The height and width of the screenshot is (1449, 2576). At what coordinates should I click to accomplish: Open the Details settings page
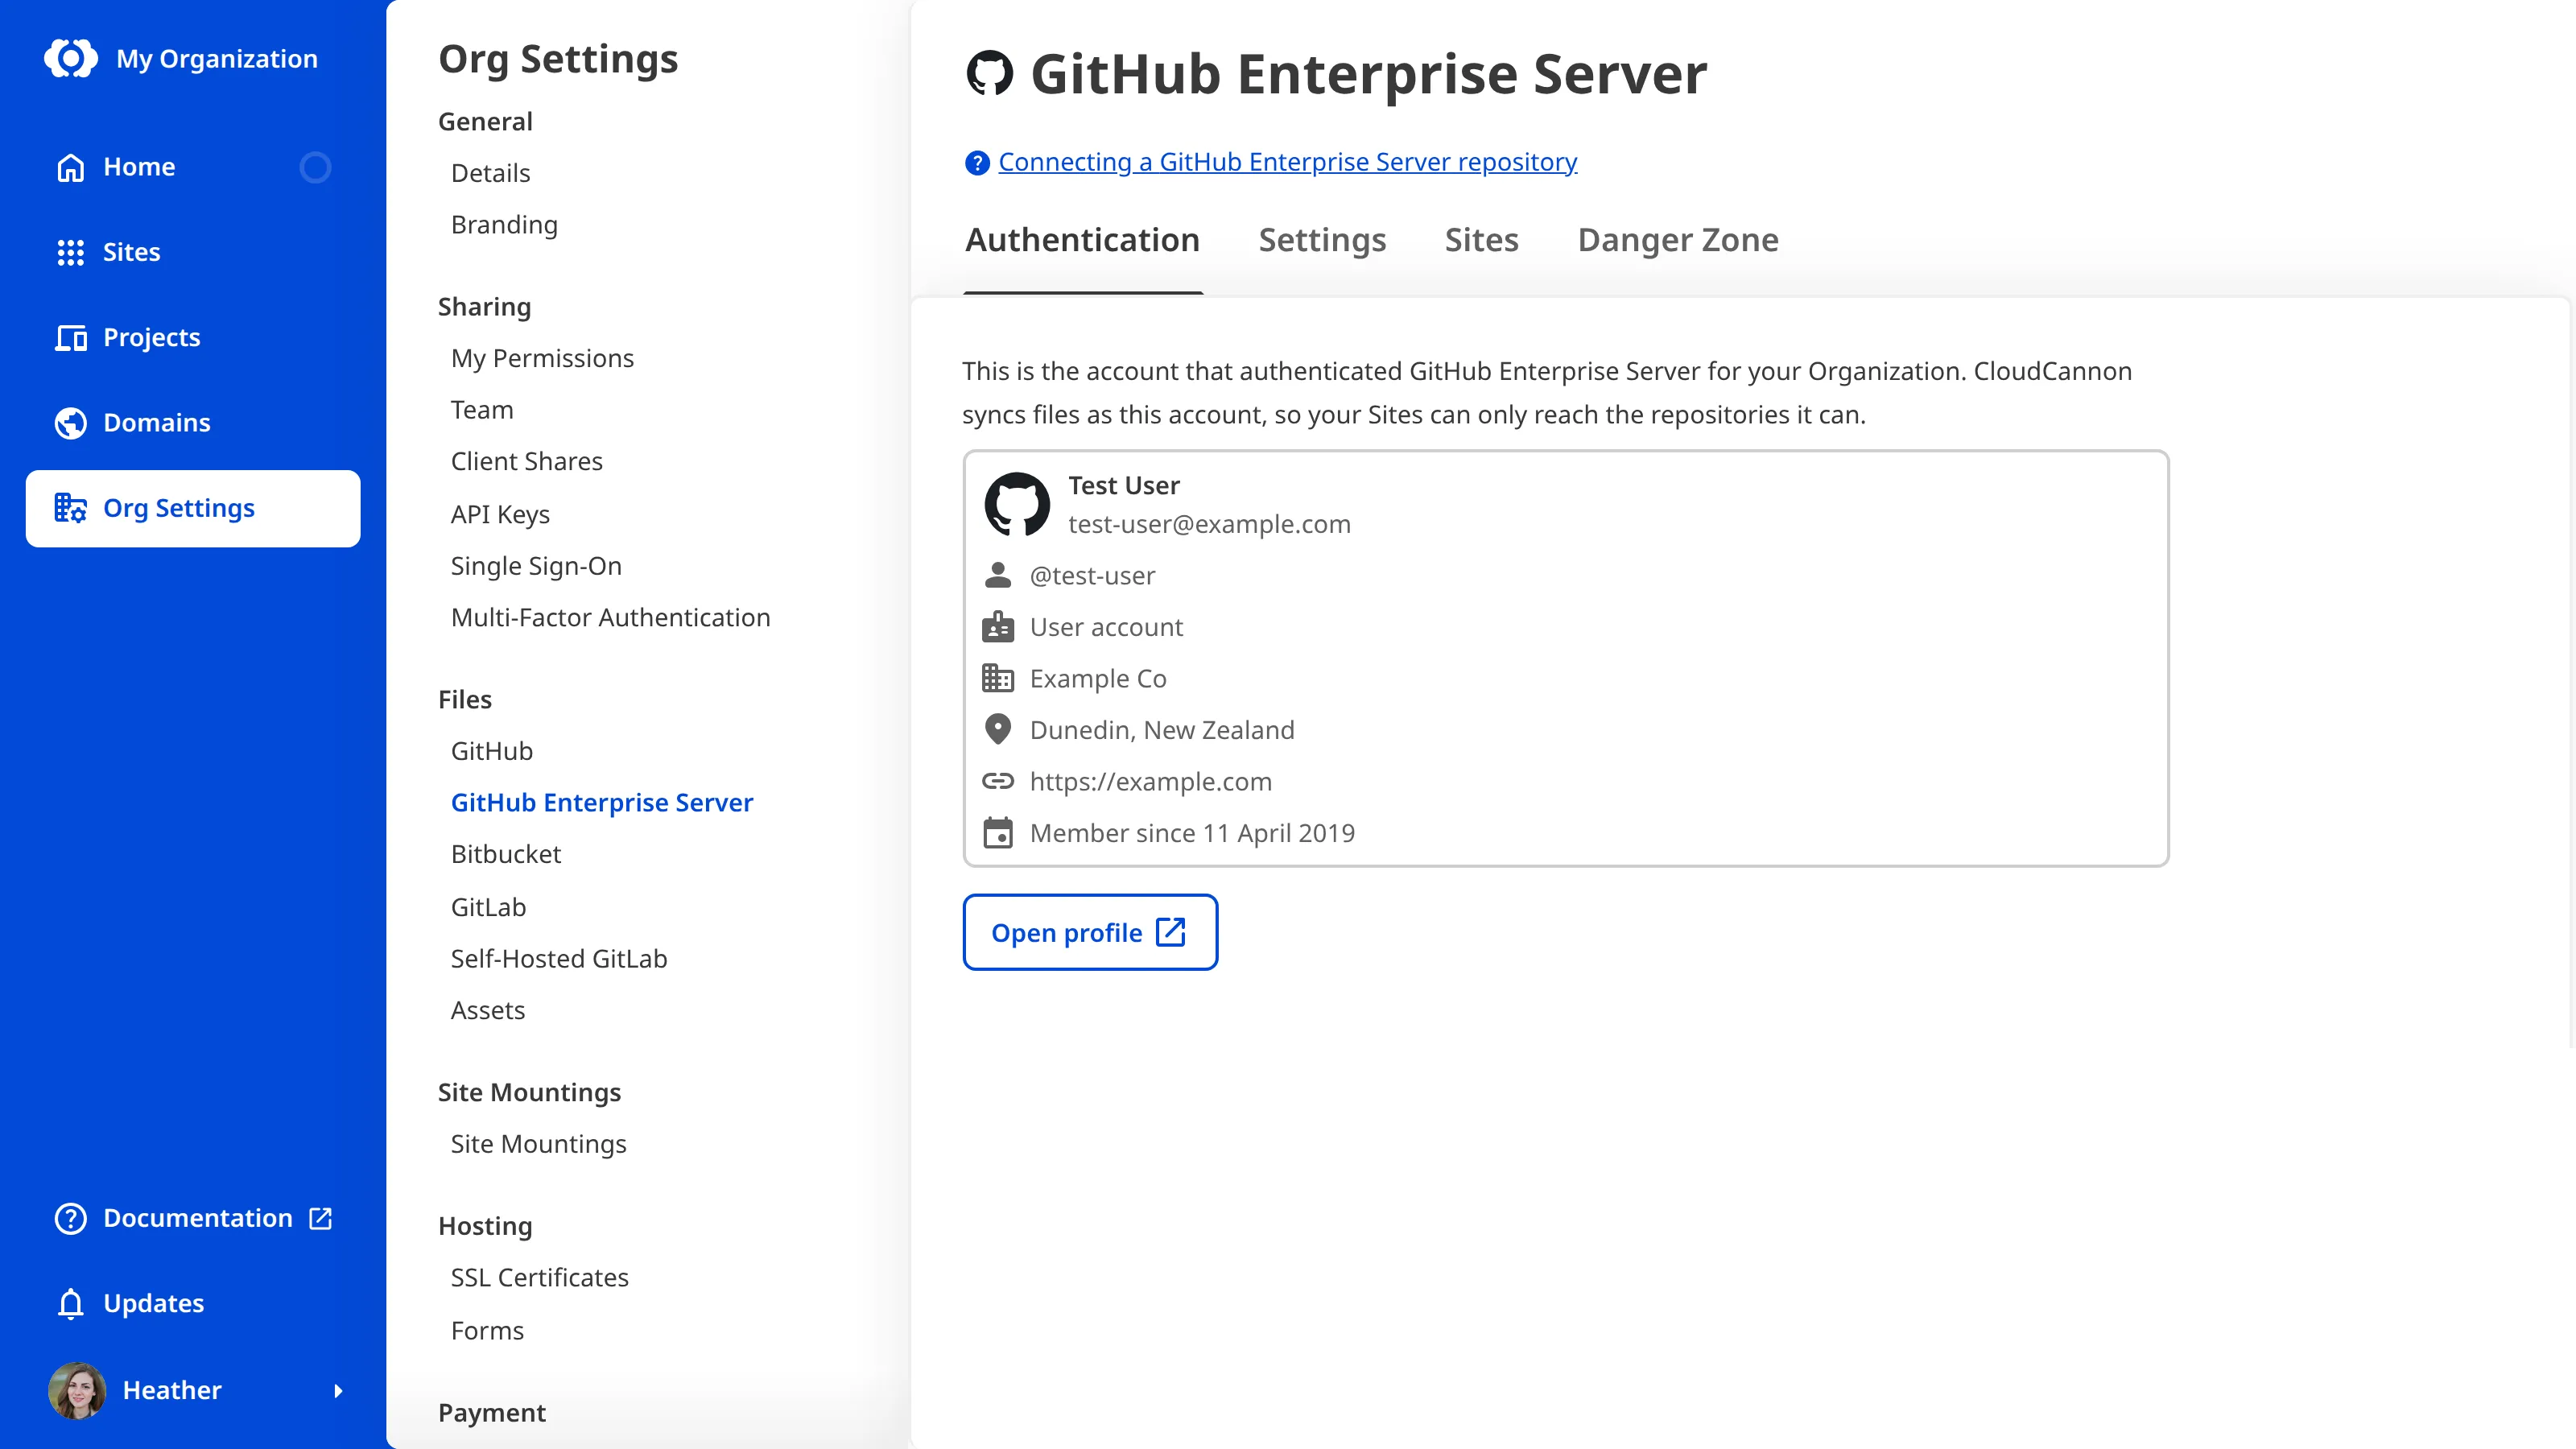tap(490, 173)
